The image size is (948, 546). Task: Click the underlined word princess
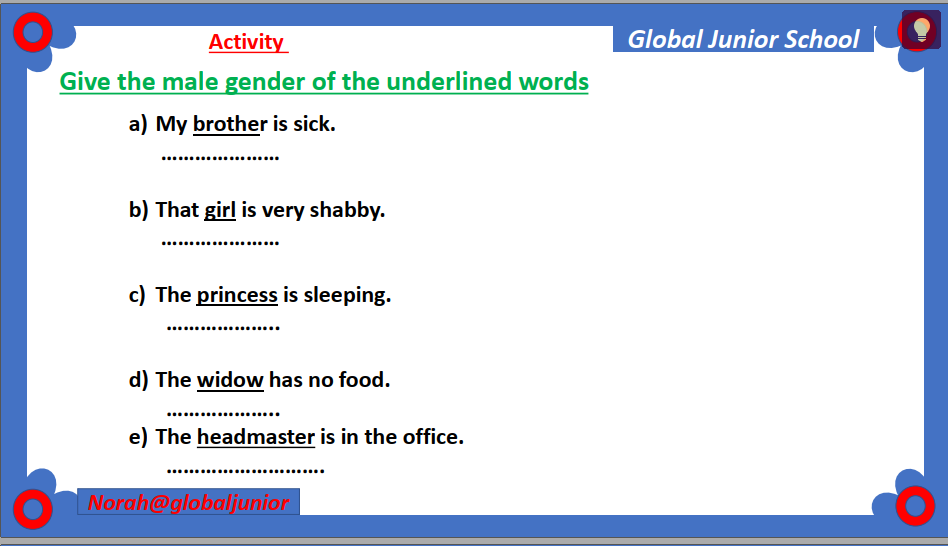click(x=237, y=295)
